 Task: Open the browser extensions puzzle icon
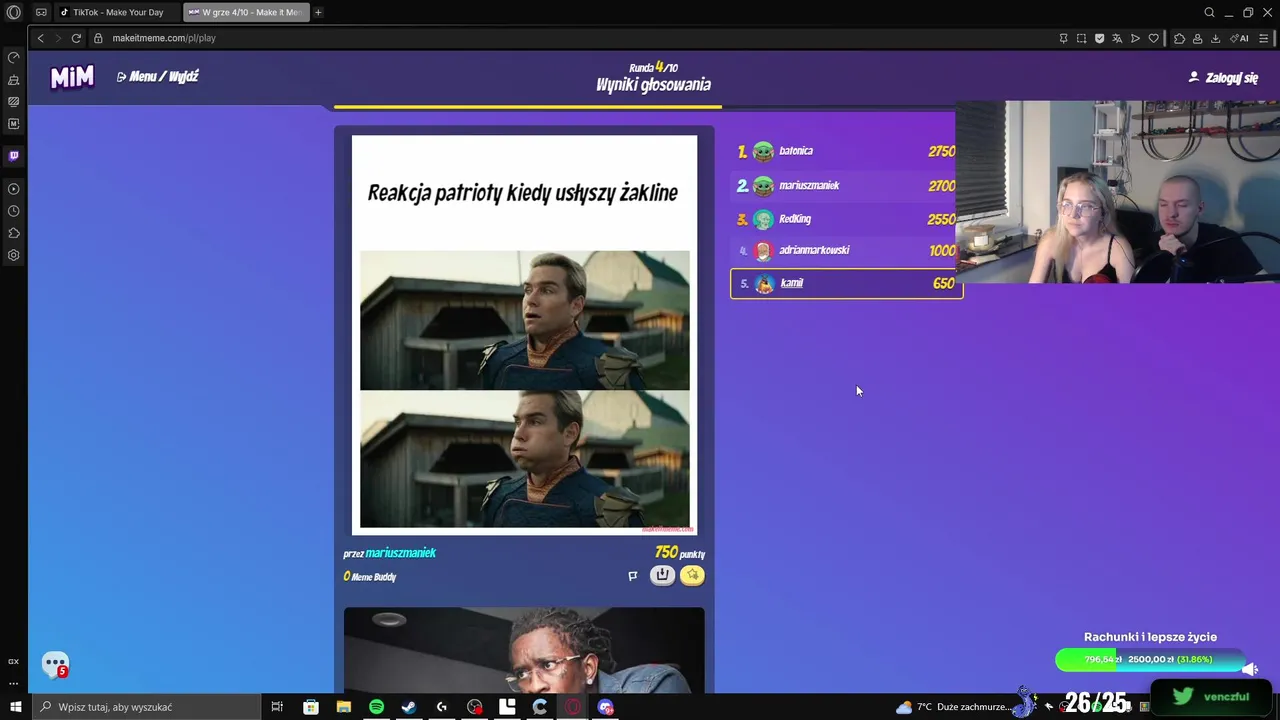tap(1179, 38)
